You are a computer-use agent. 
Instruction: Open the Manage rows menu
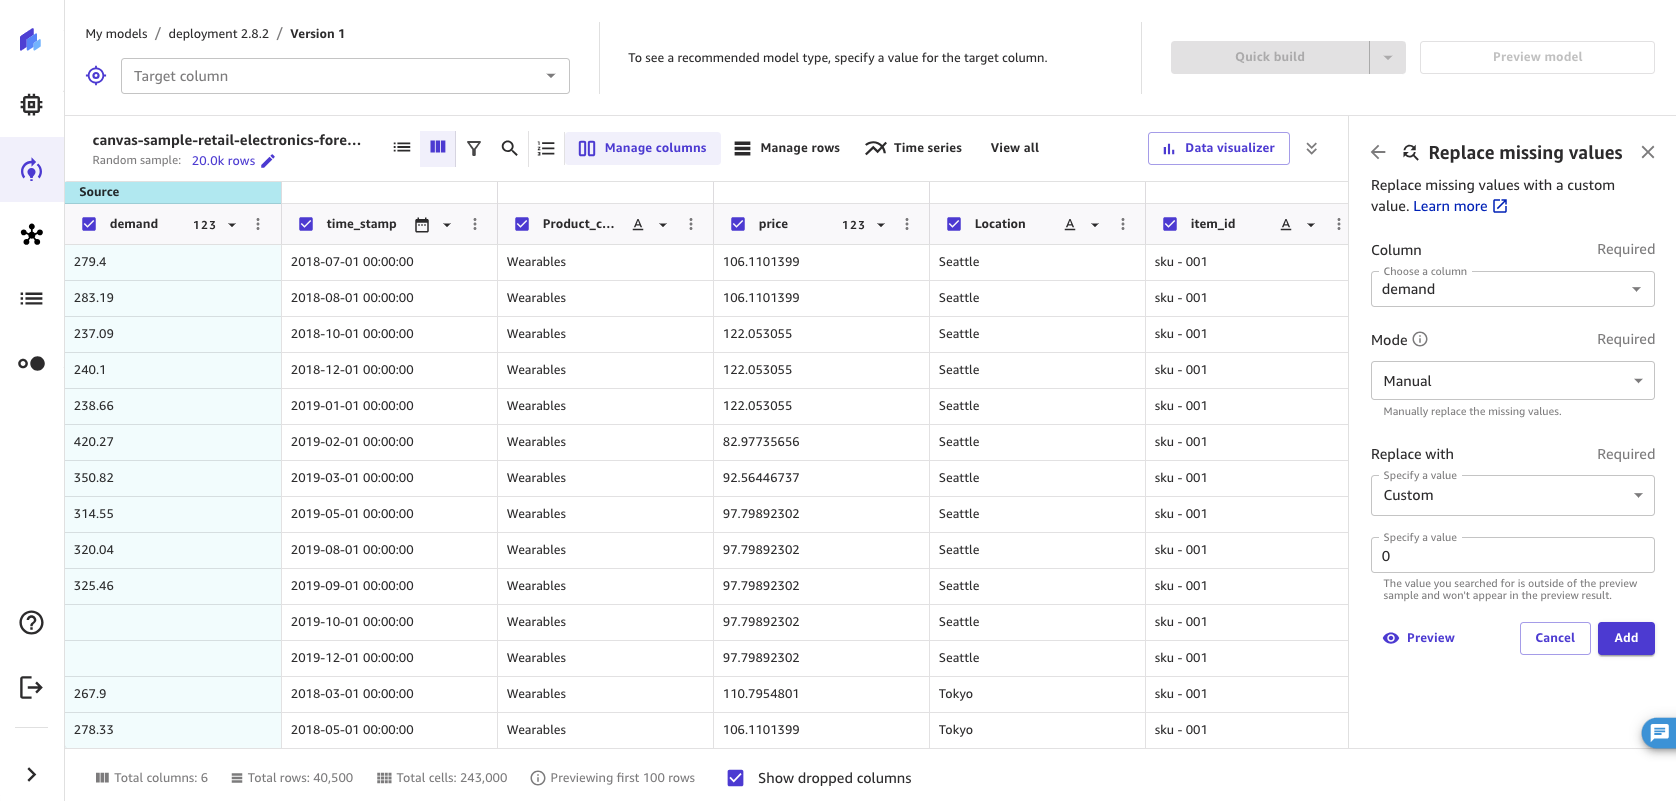pos(787,148)
